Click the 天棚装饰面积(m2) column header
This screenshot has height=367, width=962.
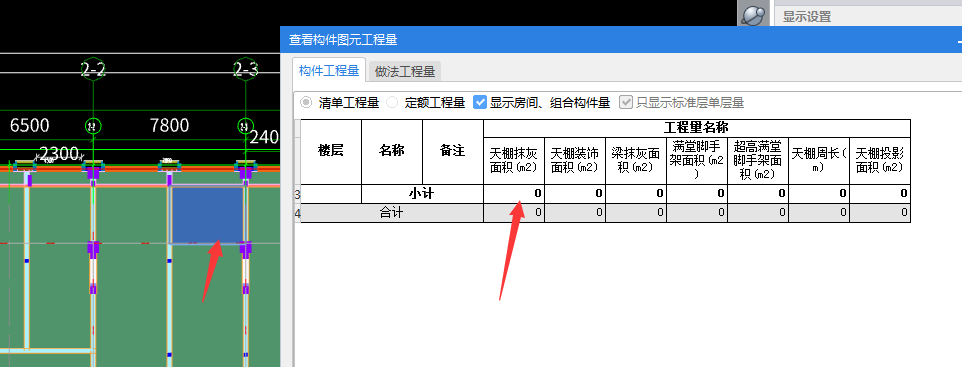click(575, 160)
